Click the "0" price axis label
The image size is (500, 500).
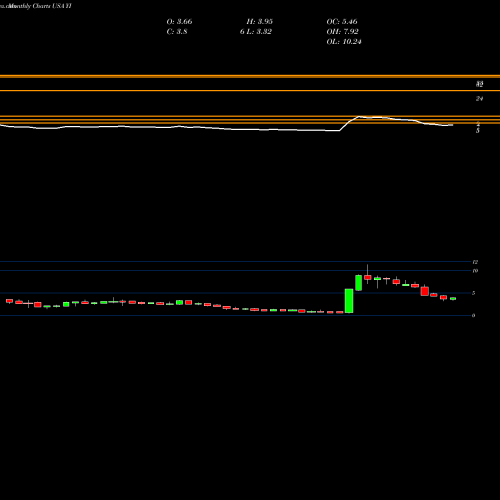point(474,315)
